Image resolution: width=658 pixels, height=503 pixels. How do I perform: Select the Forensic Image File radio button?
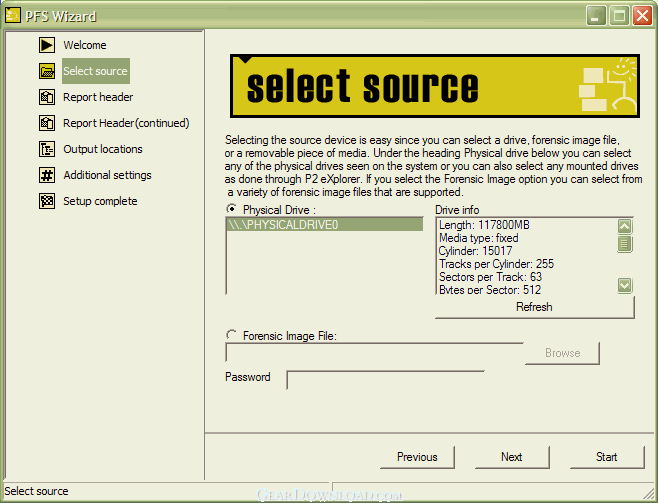[x=231, y=335]
